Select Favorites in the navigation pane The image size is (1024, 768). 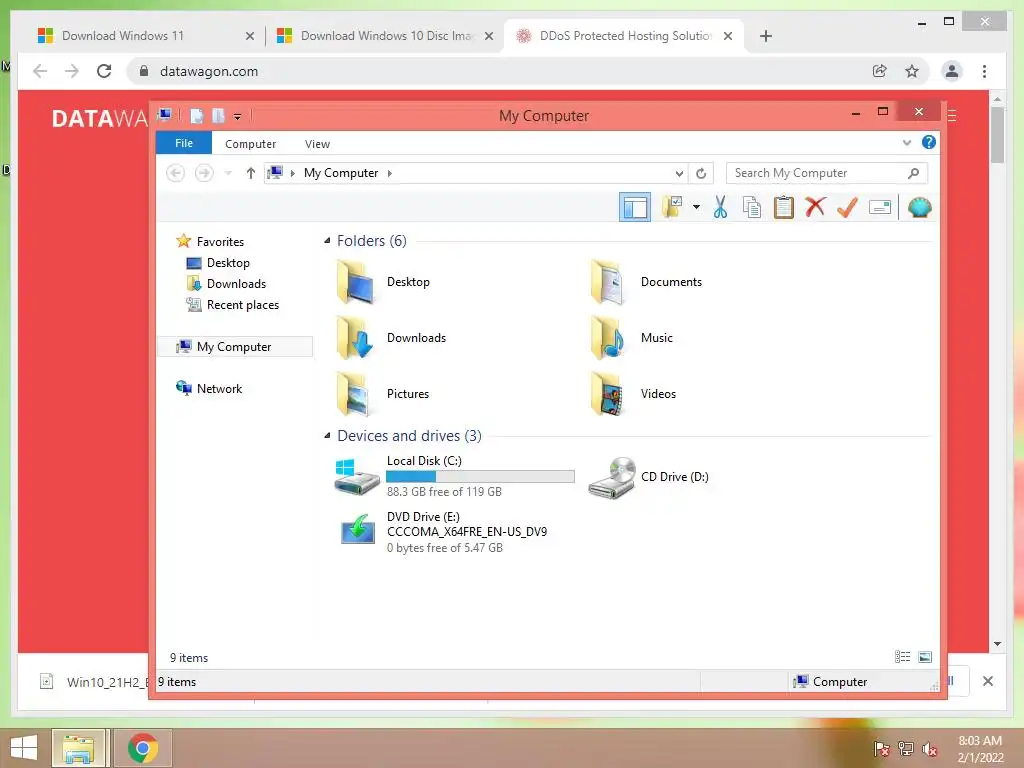coord(220,242)
